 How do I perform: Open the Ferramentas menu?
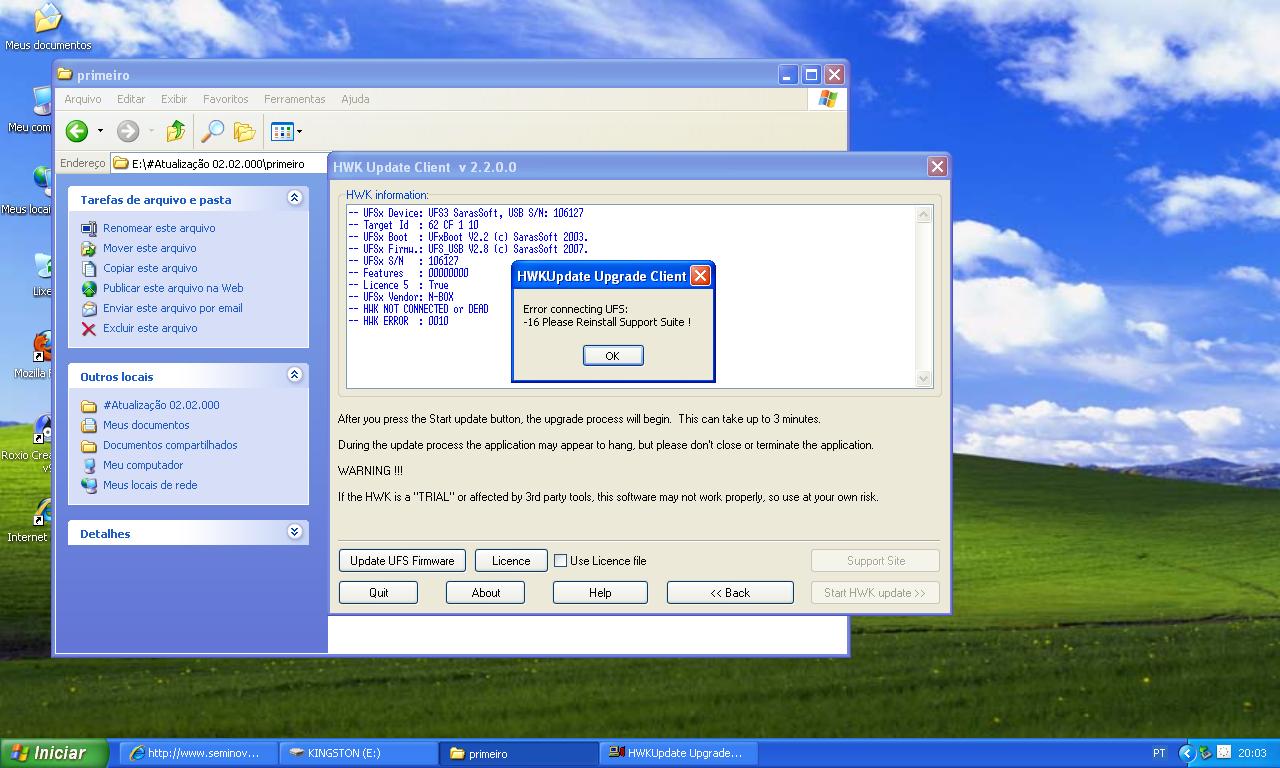[x=295, y=99]
